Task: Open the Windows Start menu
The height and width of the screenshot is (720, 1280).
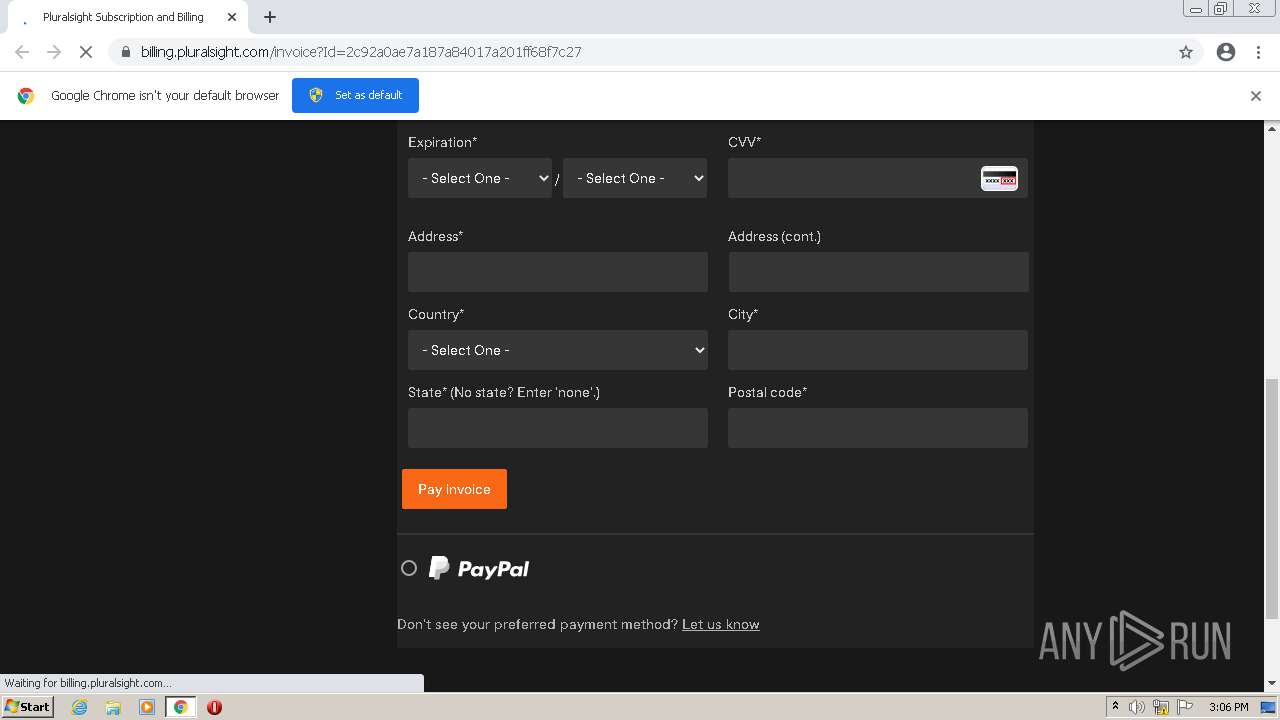Action: [x=28, y=707]
